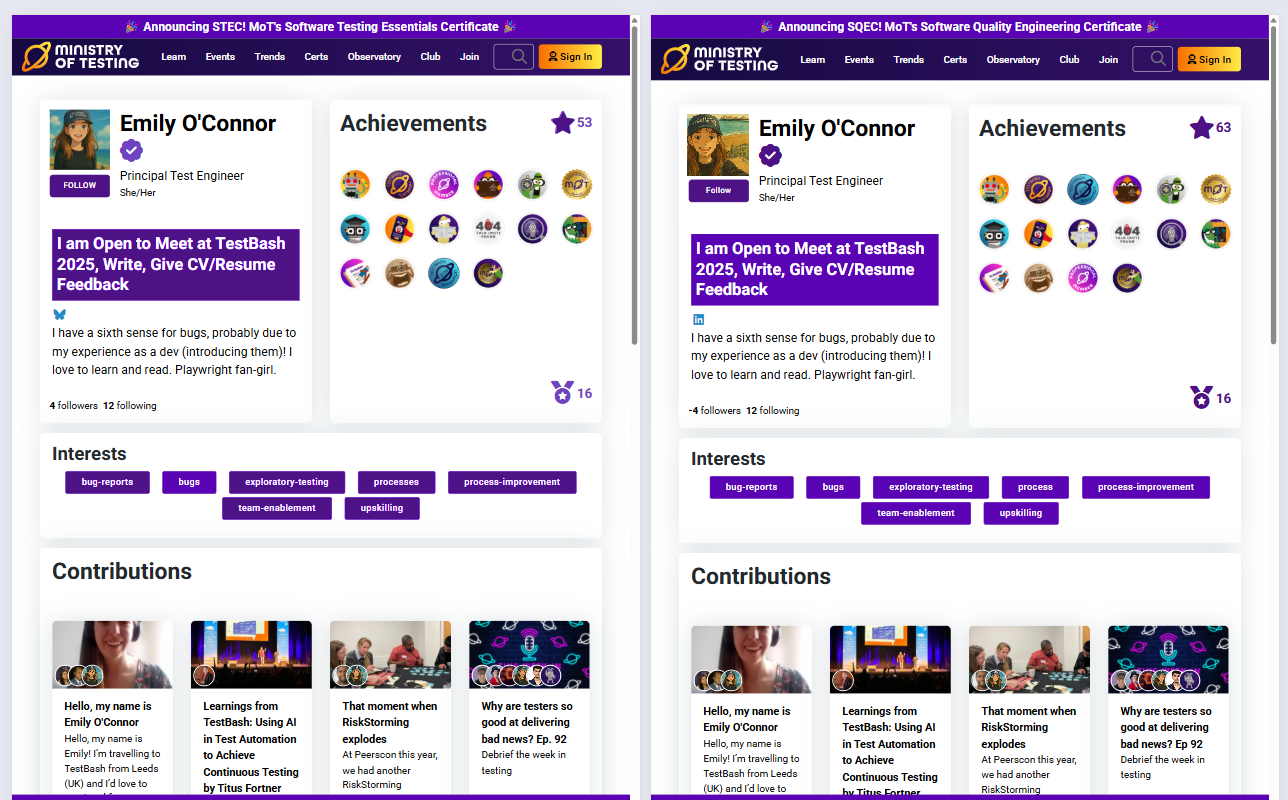Open the Join menu in left window
1288x800 pixels.
[470, 57]
